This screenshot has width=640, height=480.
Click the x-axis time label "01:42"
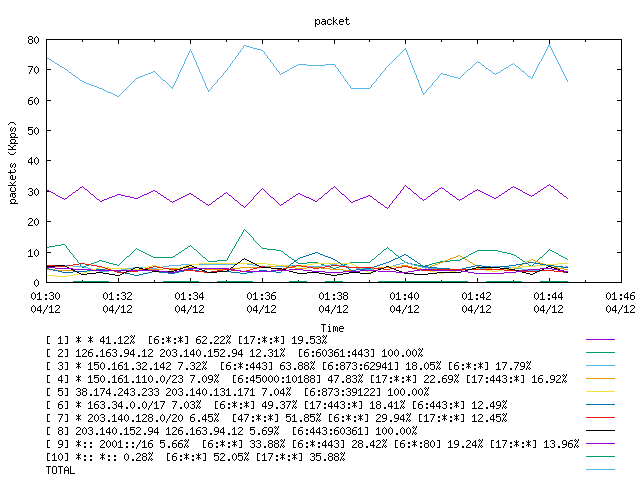tap(476, 296)
